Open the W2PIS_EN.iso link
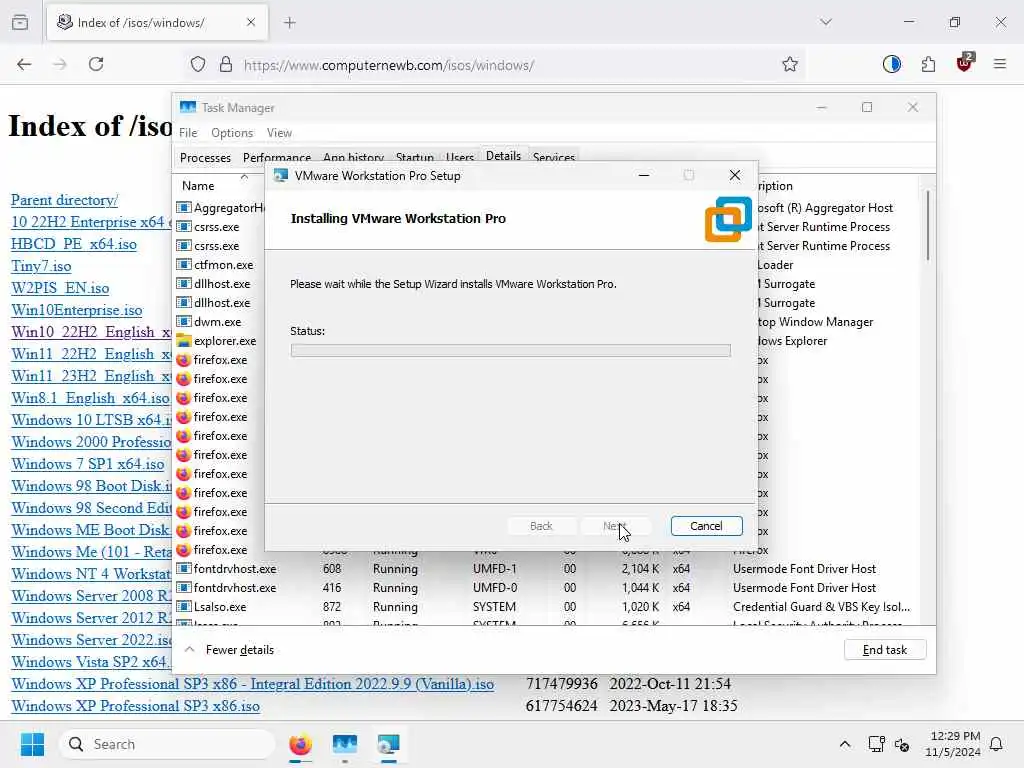 pos(60,288)
